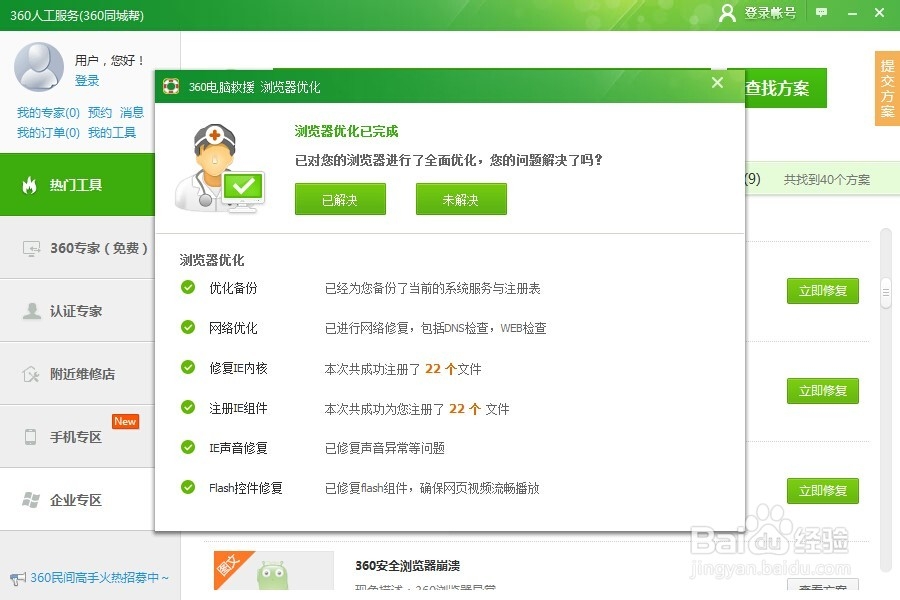Click the 修复IE内核 item label
Viewport: 900px width, 600px height.
pyautogui.click(x=238, y=368)
